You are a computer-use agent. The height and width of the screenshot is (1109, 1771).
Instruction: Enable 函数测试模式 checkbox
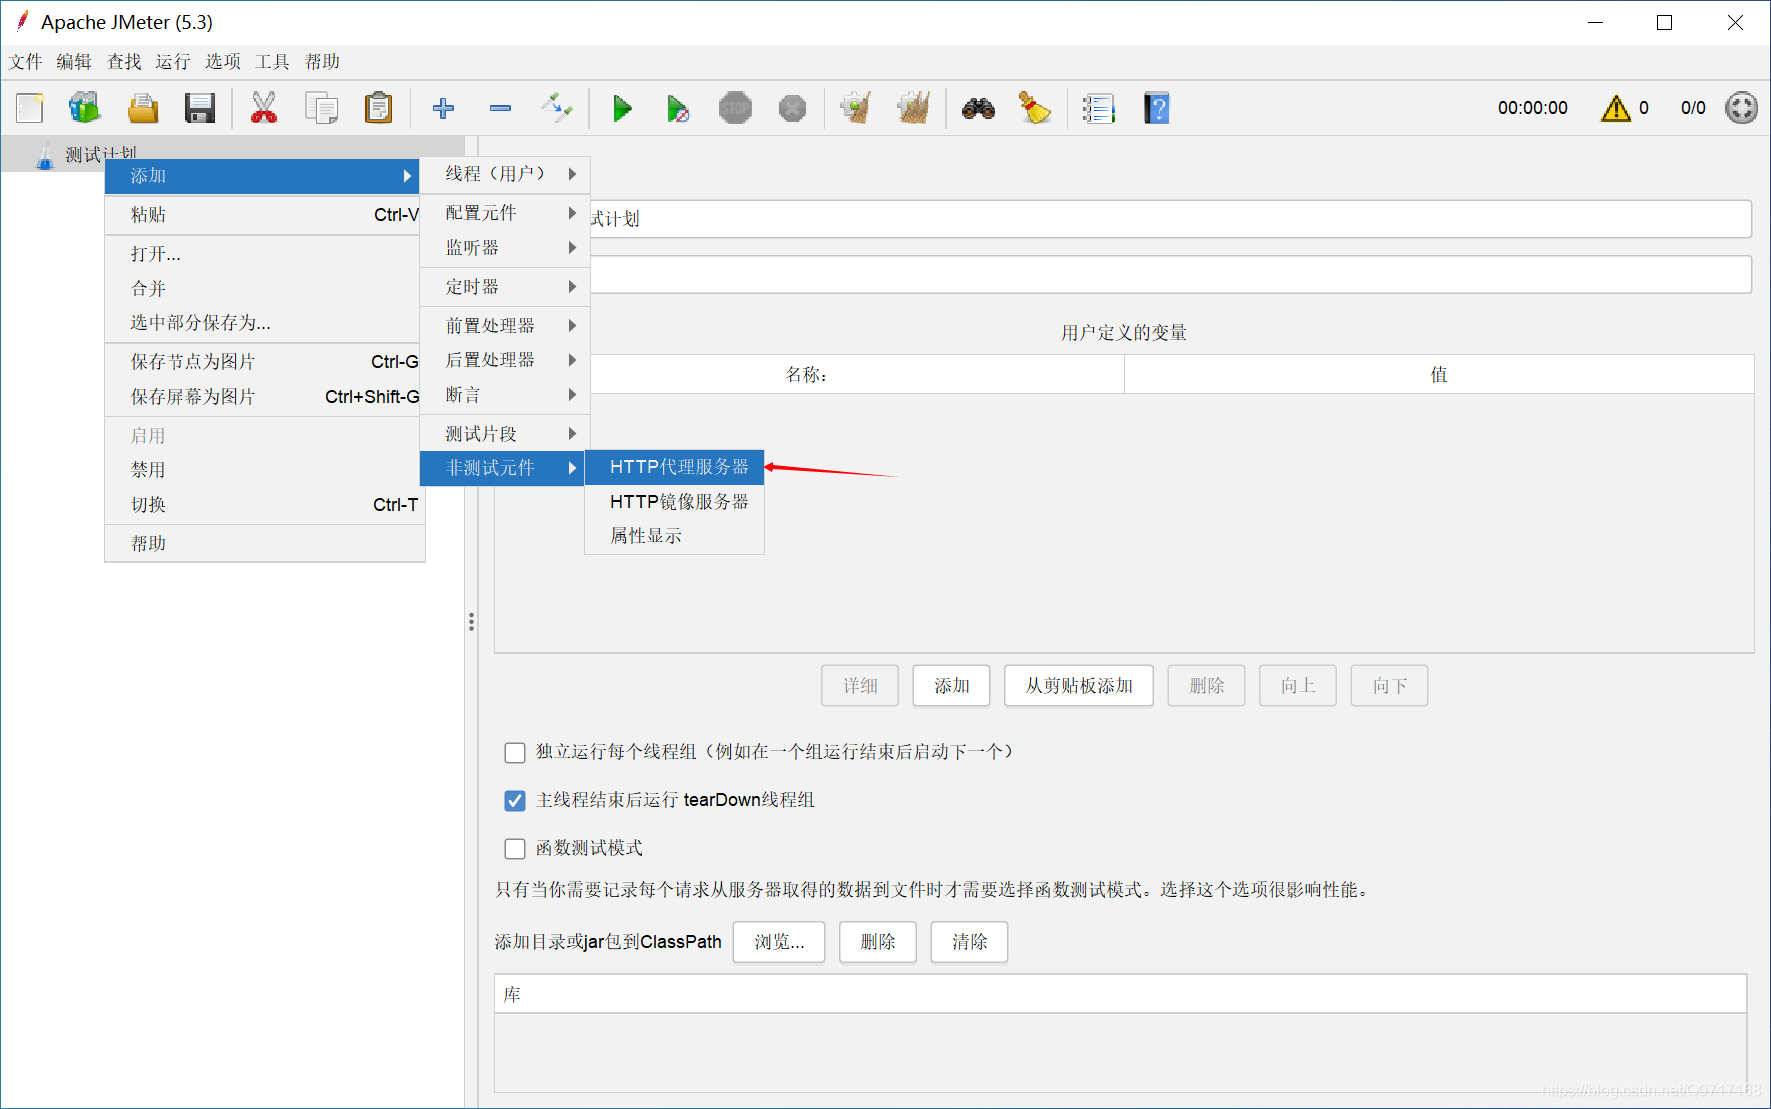pos(515,848)
